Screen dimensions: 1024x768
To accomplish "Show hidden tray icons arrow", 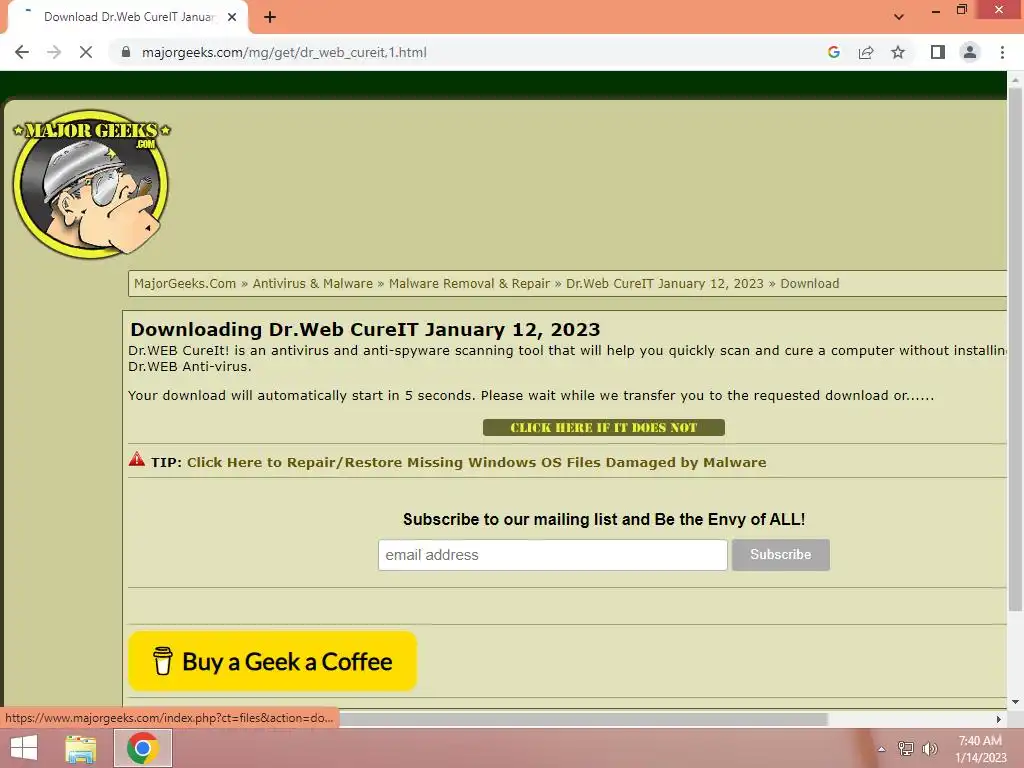I will click(x=881, y=749).
